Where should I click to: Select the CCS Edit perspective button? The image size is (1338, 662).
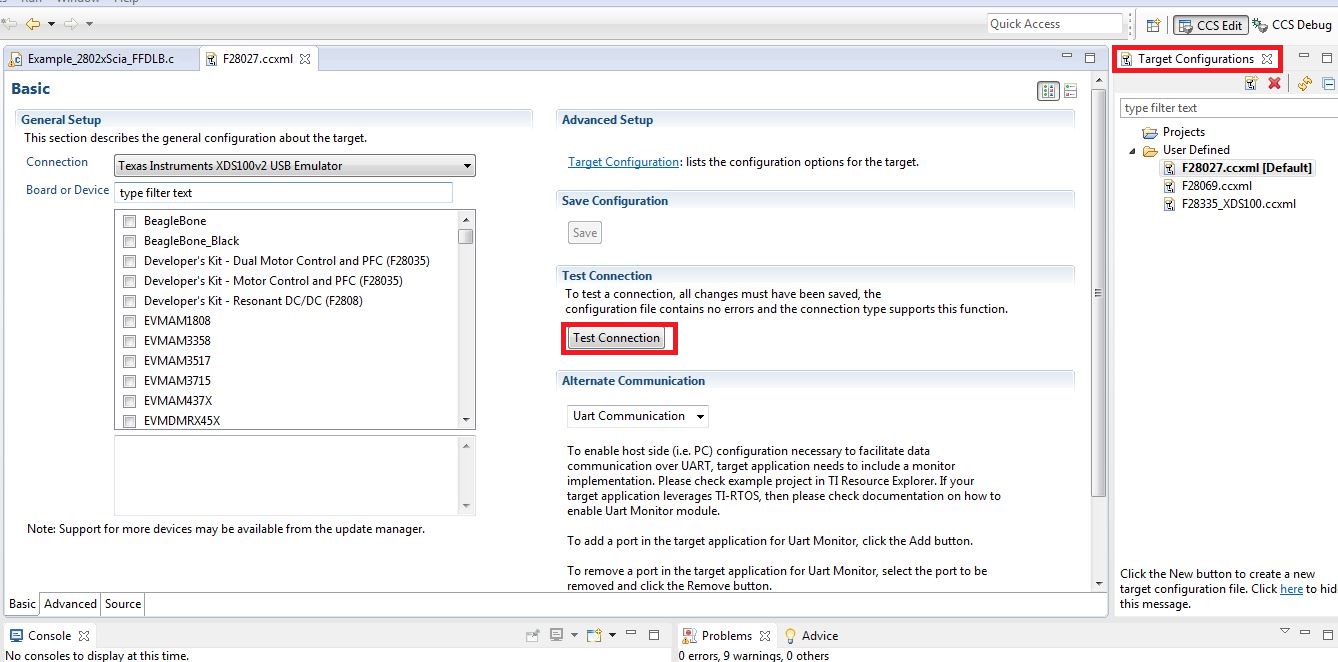pos(1209,25)
